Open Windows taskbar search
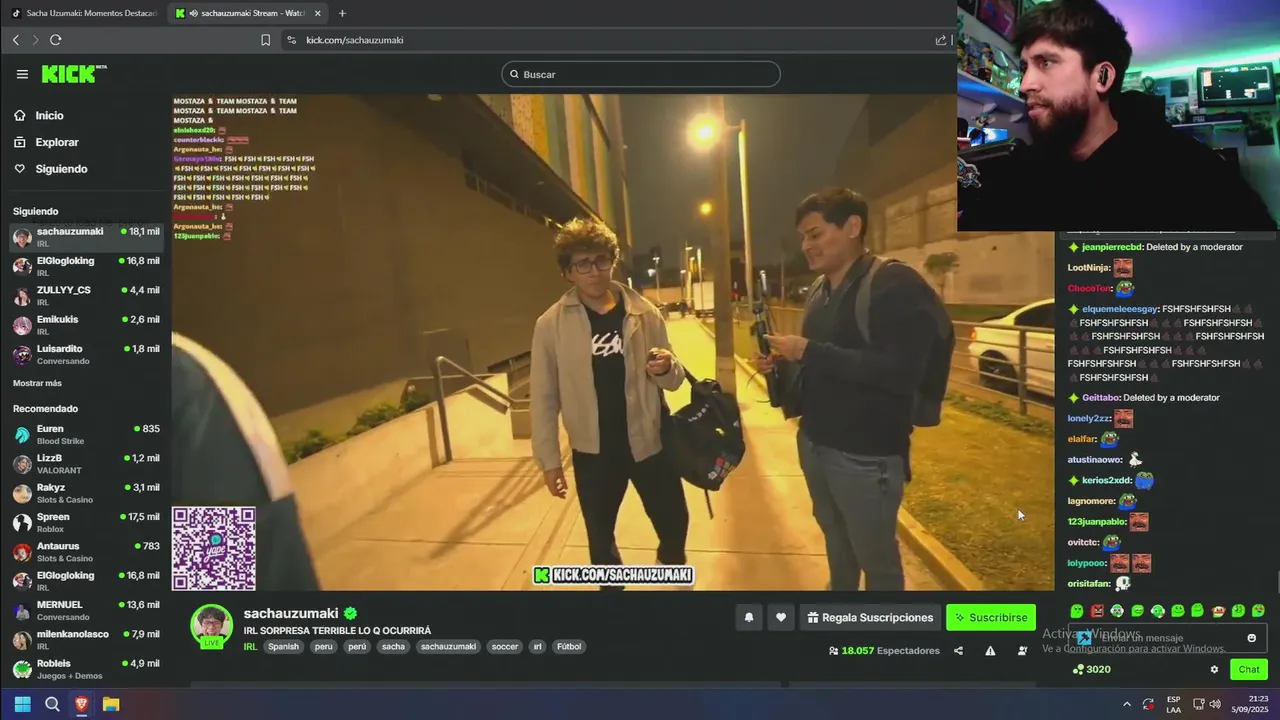This screenshot has height=720, width=1280. click(x=52, y=704)
